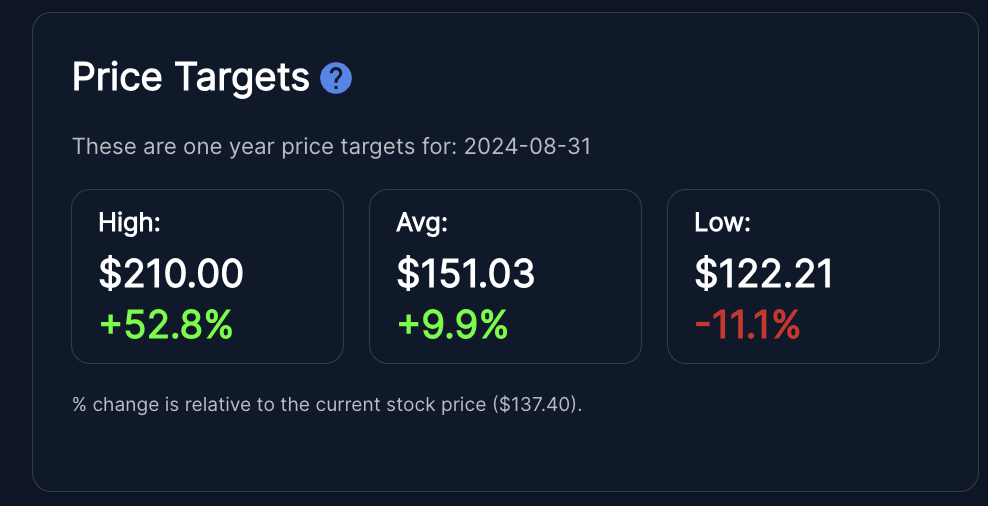Click the "Avg:" label

422,222
